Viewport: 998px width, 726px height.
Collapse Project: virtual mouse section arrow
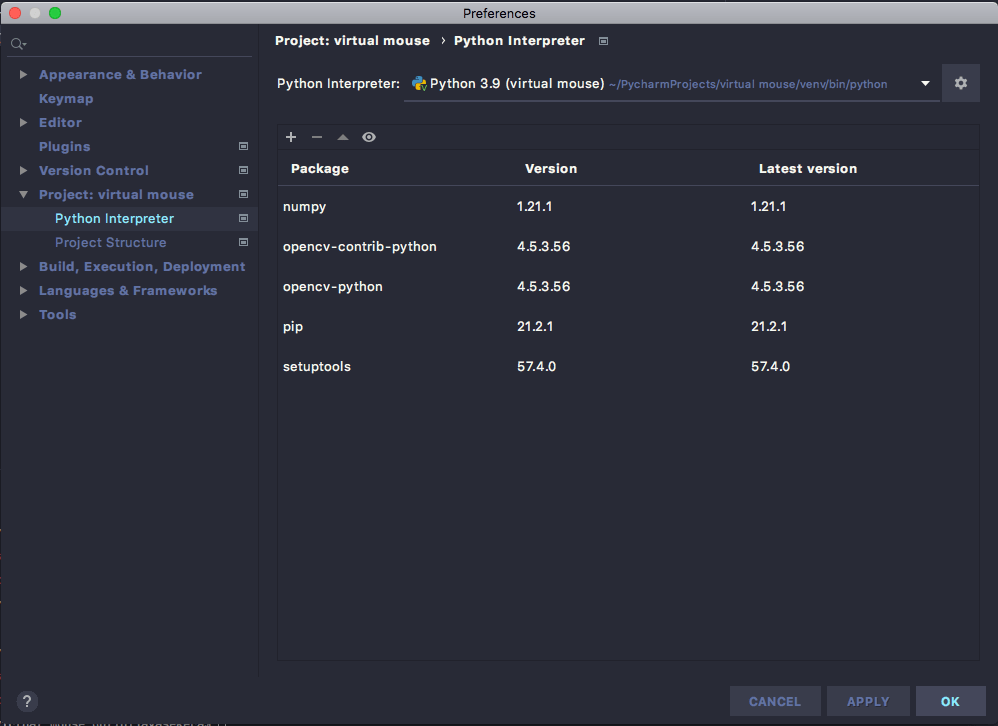[x=24, y=195]
